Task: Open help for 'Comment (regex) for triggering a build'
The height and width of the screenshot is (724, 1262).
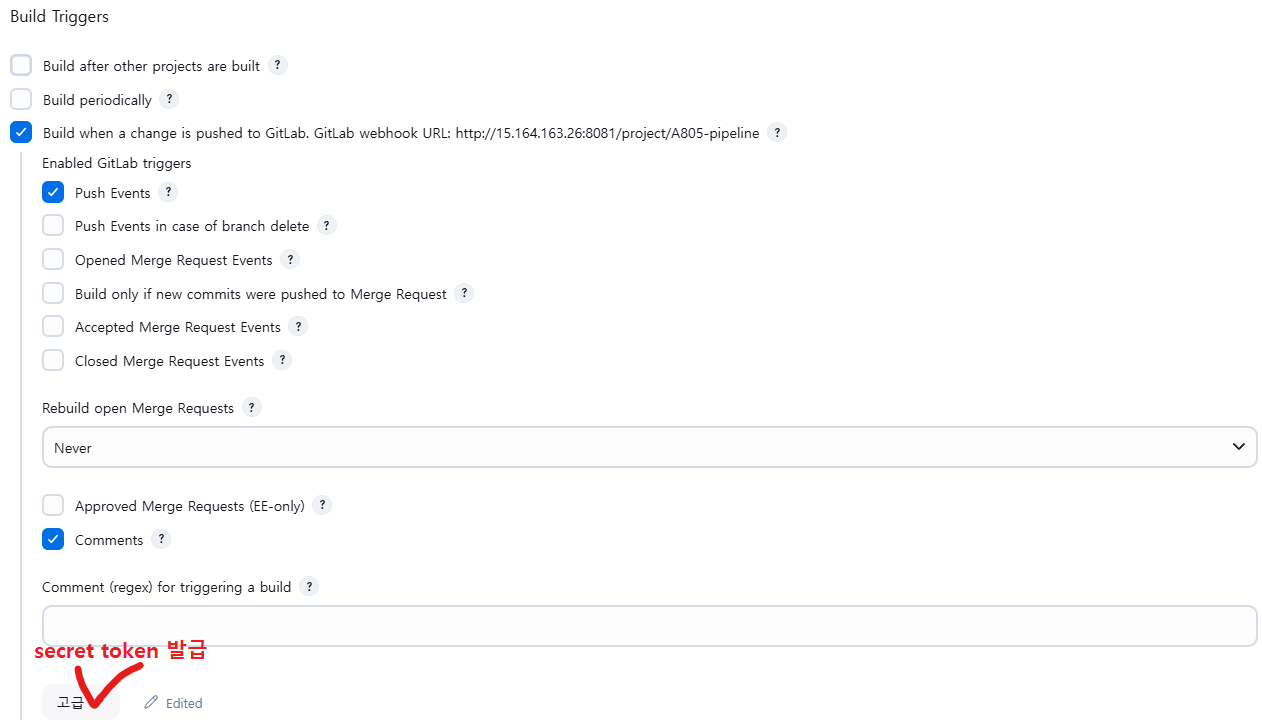Action: click(x=309, y=587)
